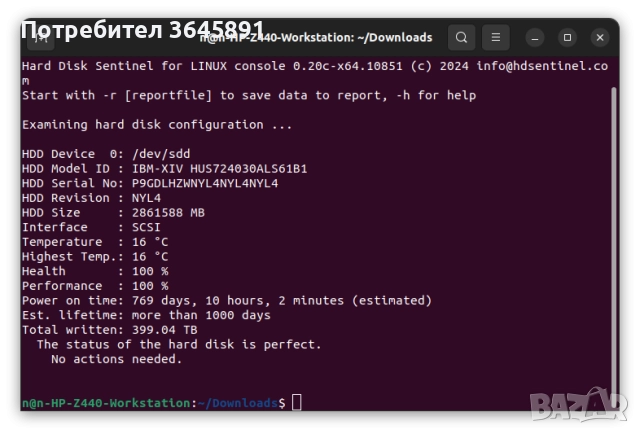Viewport: 640px width, 434px height.
Task: Click the Health 100 % line
Action: [95, 271]
